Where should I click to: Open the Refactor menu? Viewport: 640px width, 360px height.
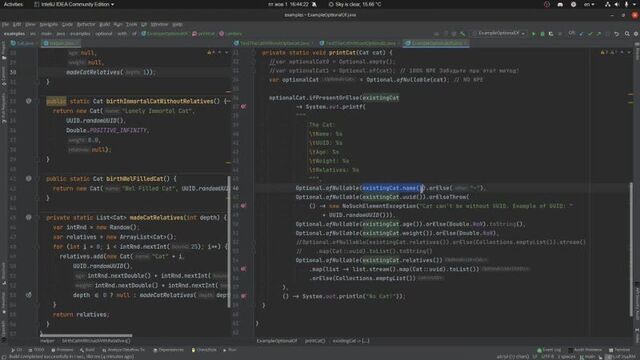[x=86, y=24]
